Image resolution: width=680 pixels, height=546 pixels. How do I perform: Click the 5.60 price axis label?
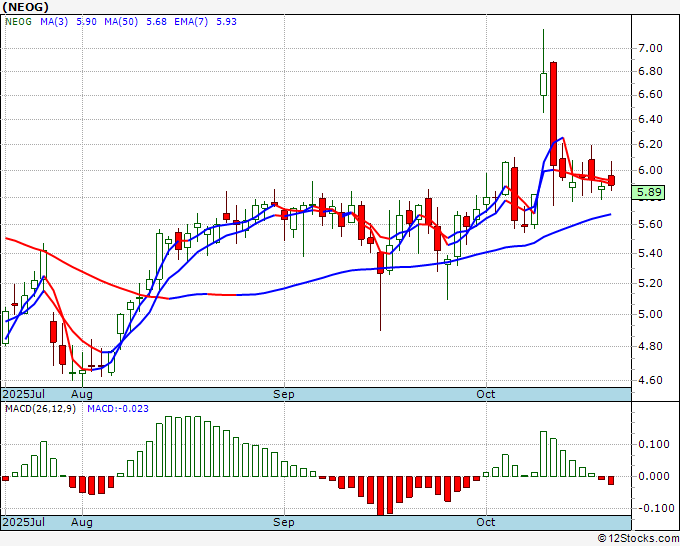click(x=650, y=224)
